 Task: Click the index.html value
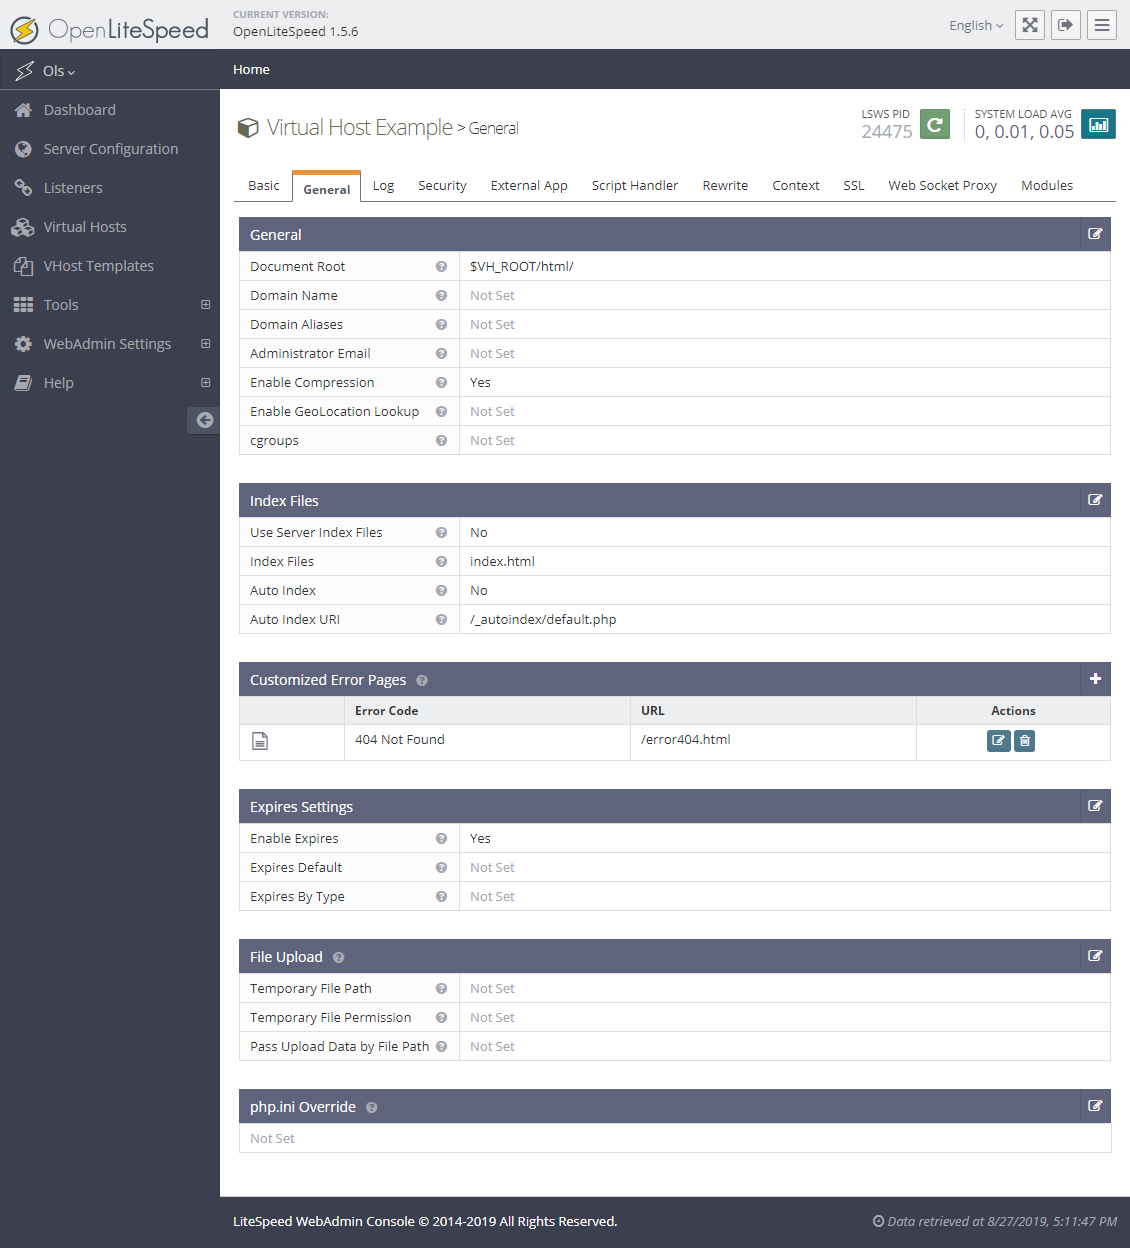502,562
